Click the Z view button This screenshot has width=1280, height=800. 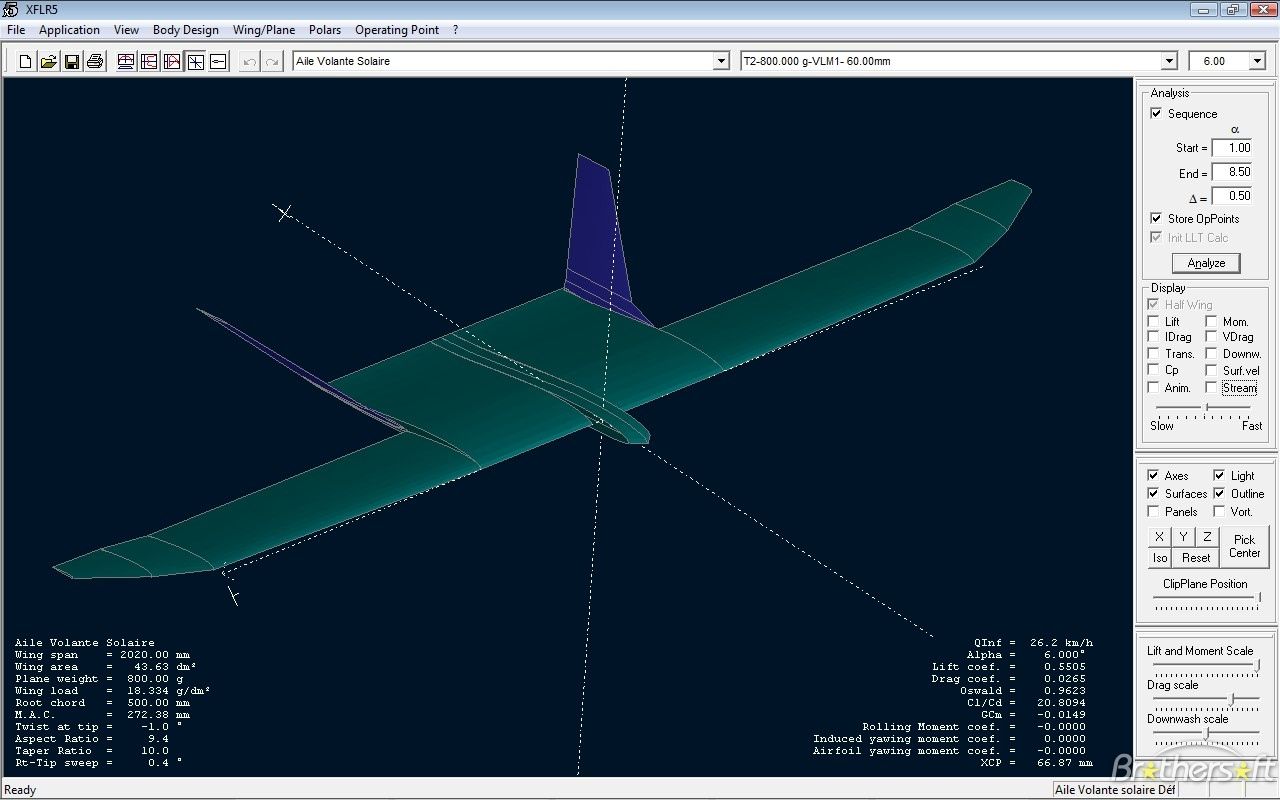[x=1207, y=537]
